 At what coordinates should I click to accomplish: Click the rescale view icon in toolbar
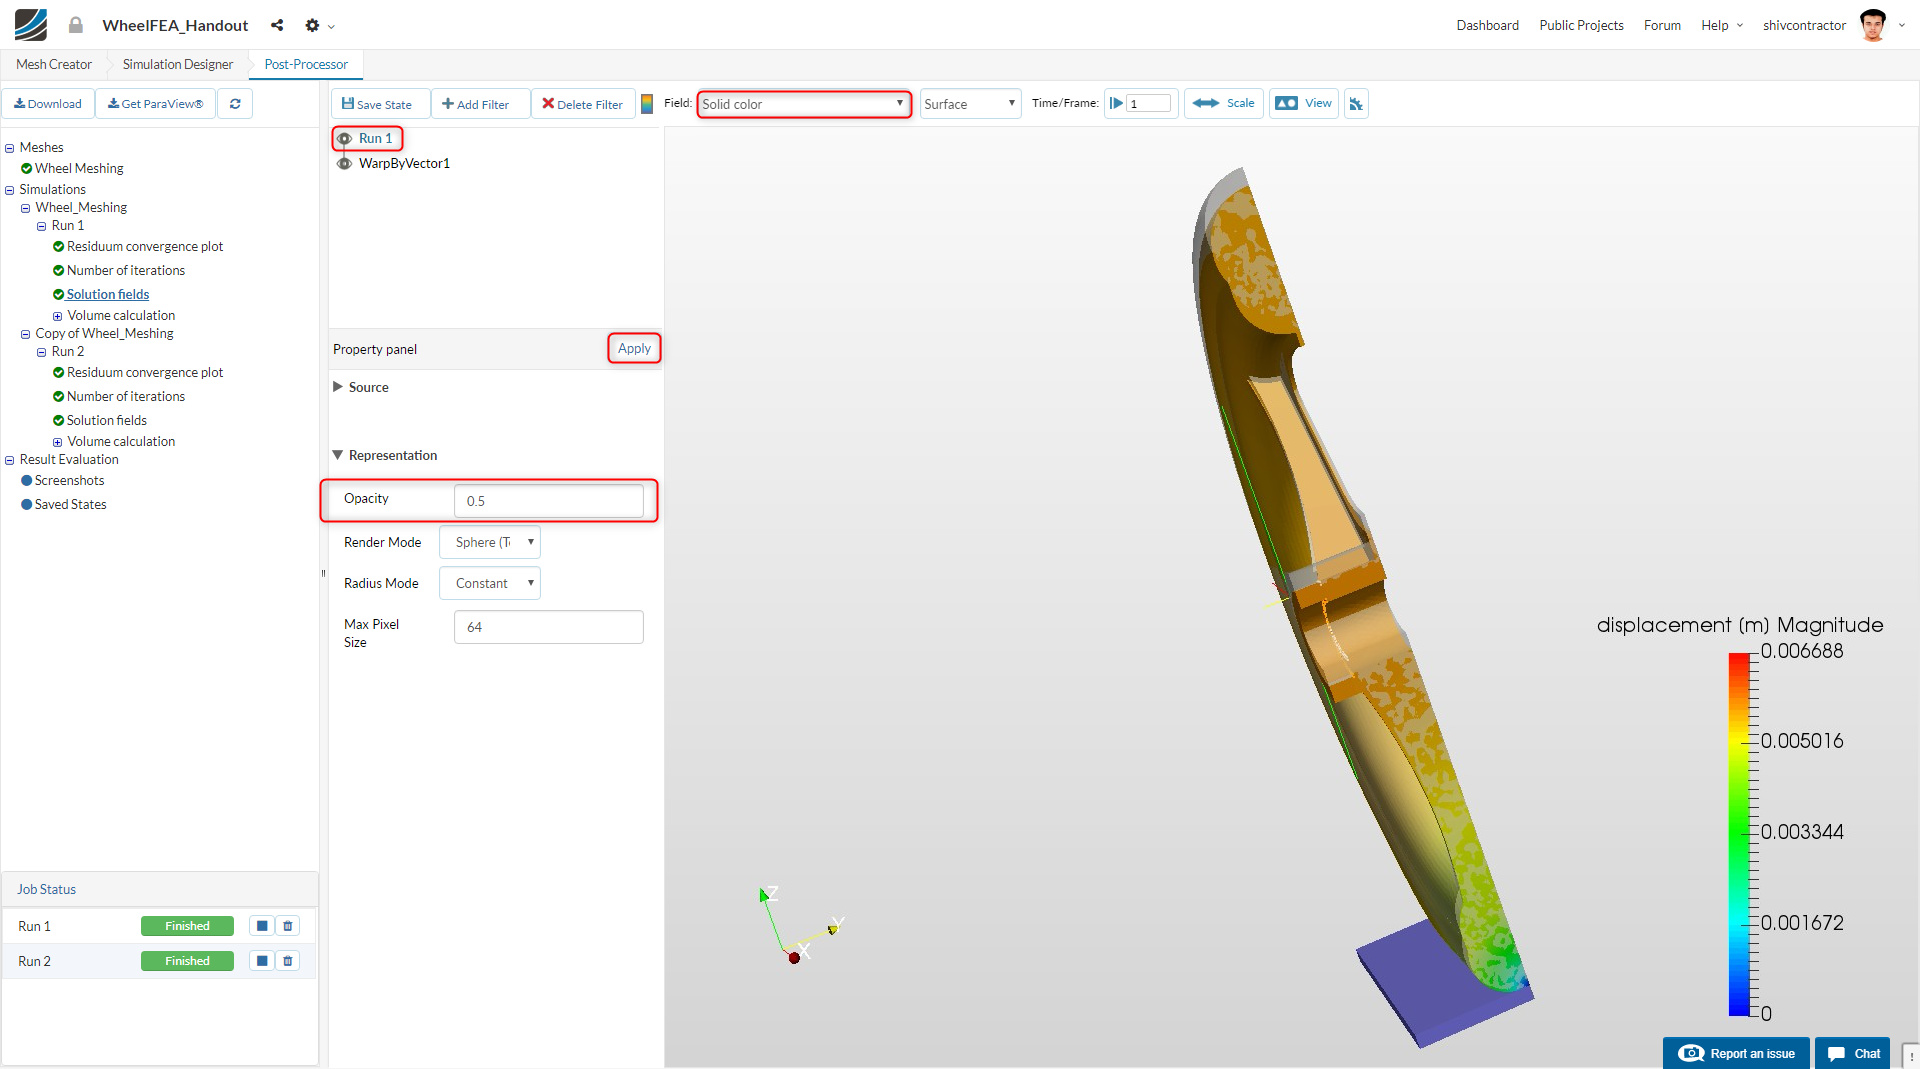click(x=1356, y=104)
